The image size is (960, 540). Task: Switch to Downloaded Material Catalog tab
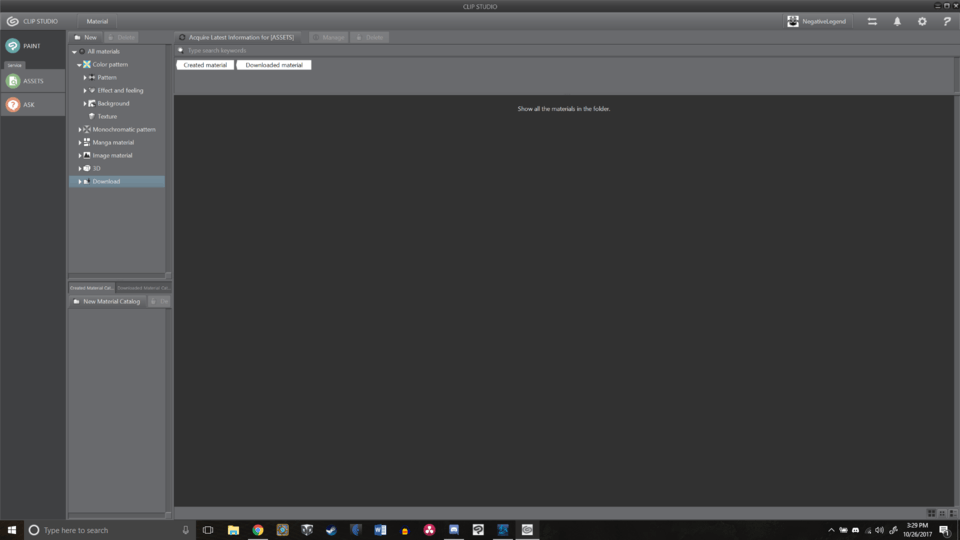click(x=143, y=288)
